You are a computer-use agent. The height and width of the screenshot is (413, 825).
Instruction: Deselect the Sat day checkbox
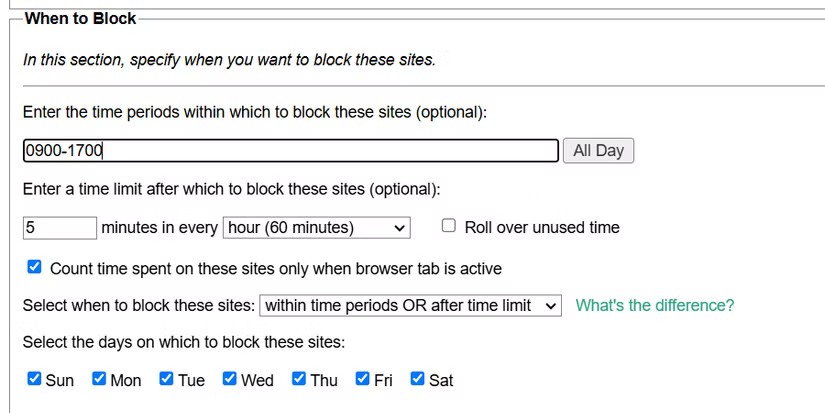click(x=418, y=379)
